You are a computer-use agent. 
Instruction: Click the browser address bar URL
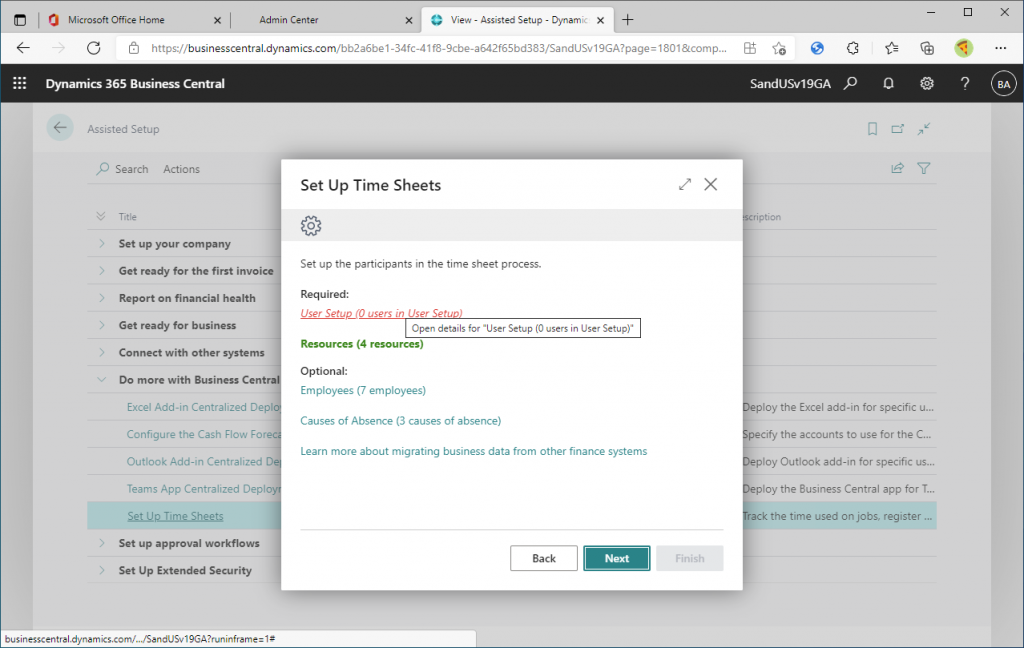[x=438, y=48]
